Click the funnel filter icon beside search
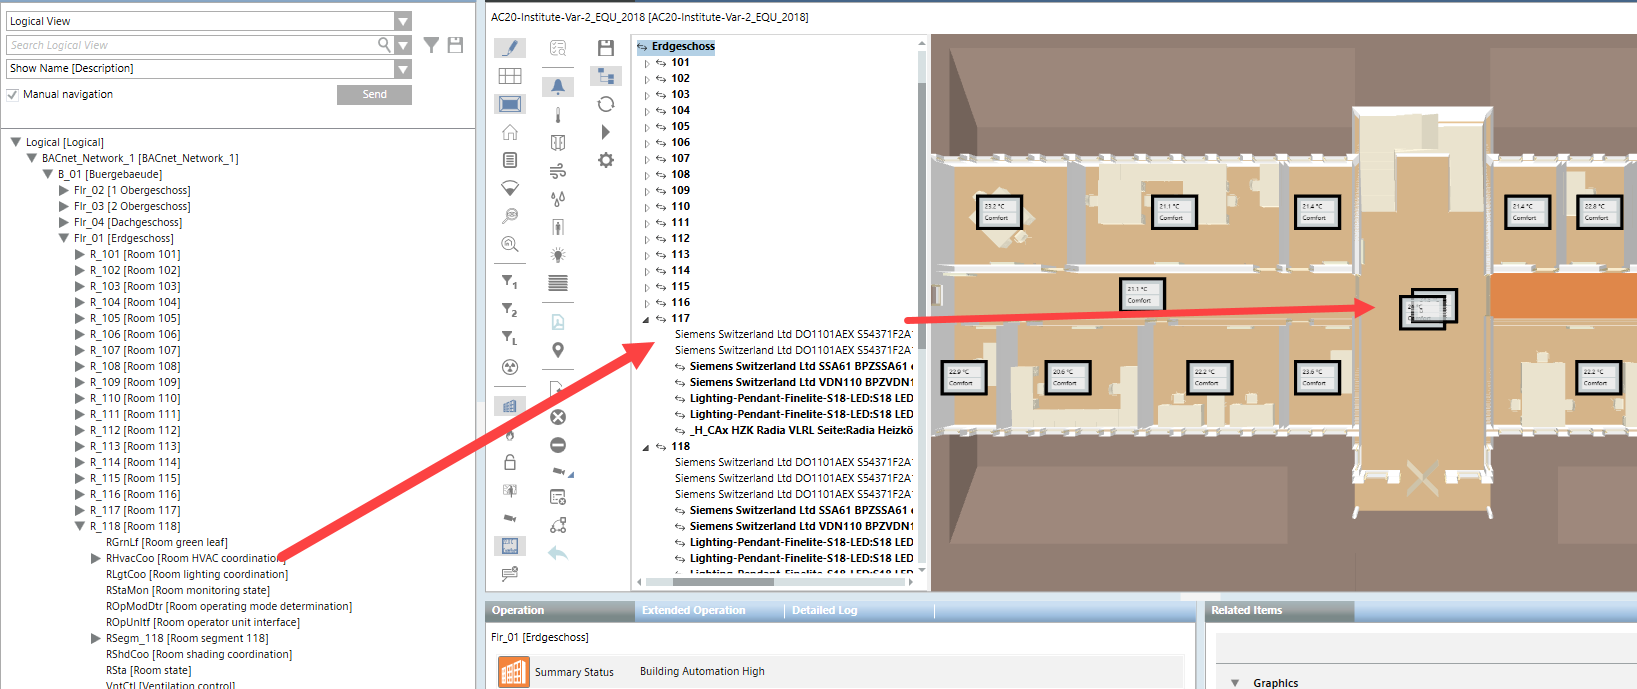This screenshot has height=689, width=1637. pos(431,45)
